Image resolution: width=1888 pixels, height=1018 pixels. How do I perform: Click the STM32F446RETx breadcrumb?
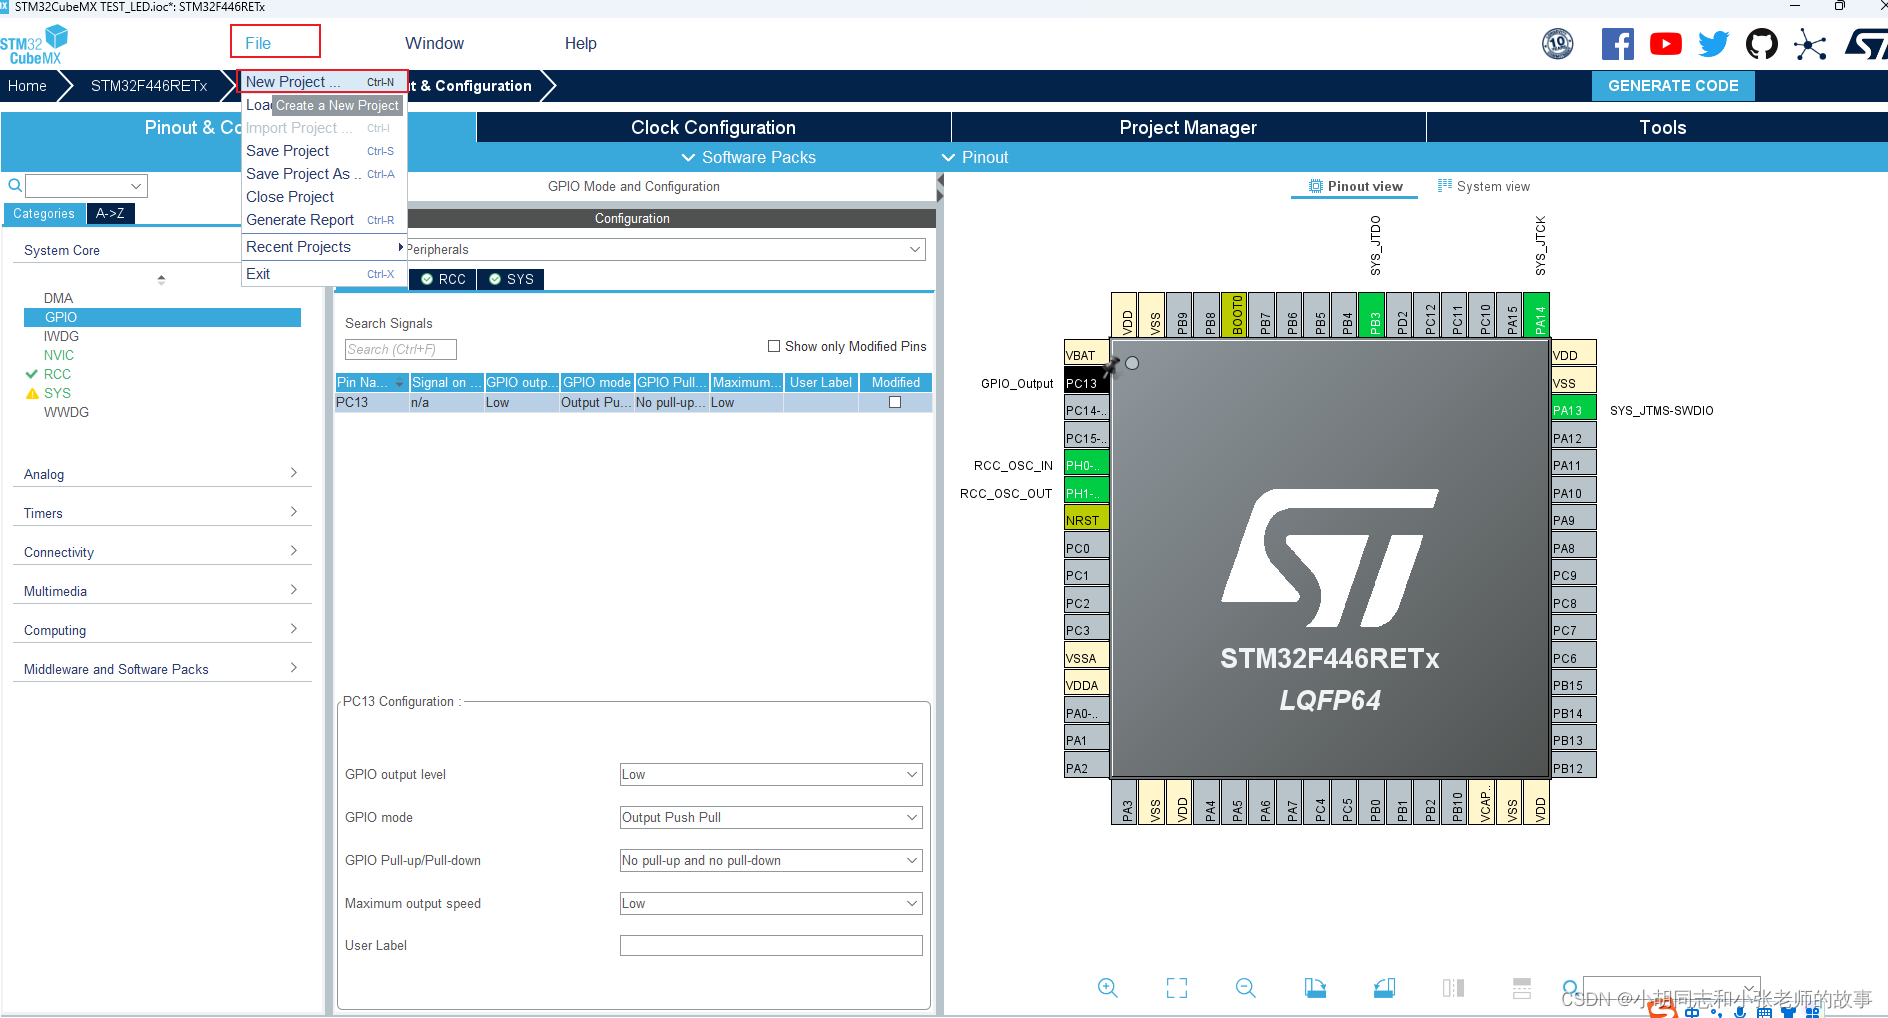149,86
